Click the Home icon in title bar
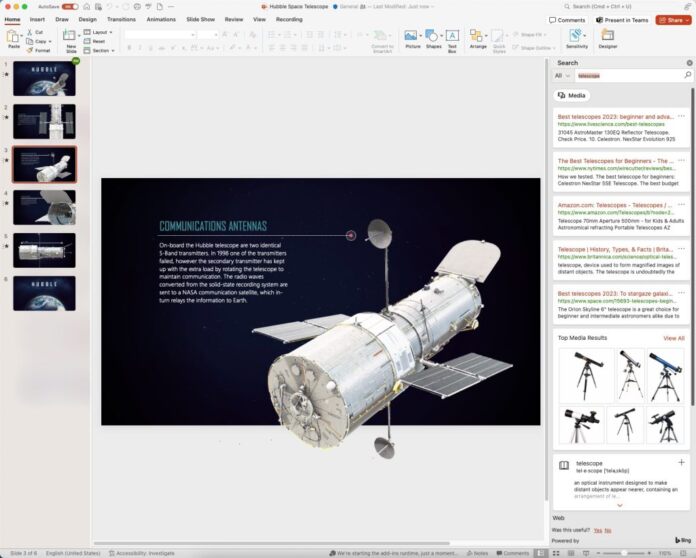 point(87,7)
